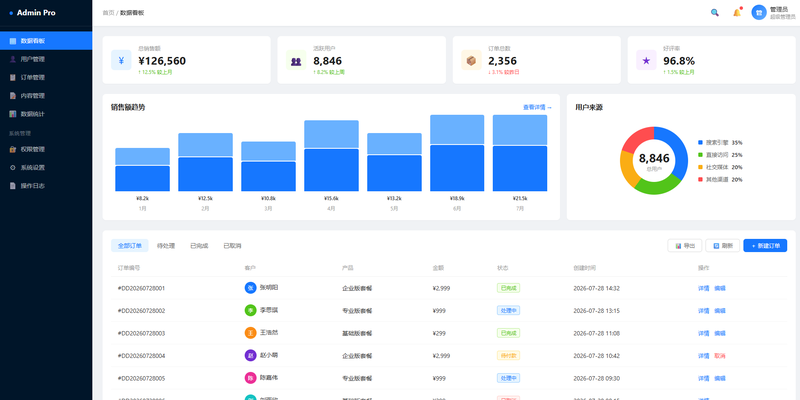Open the admin user avatar
This screenshot has width=800, height=400.
click(x=759, y=13)
